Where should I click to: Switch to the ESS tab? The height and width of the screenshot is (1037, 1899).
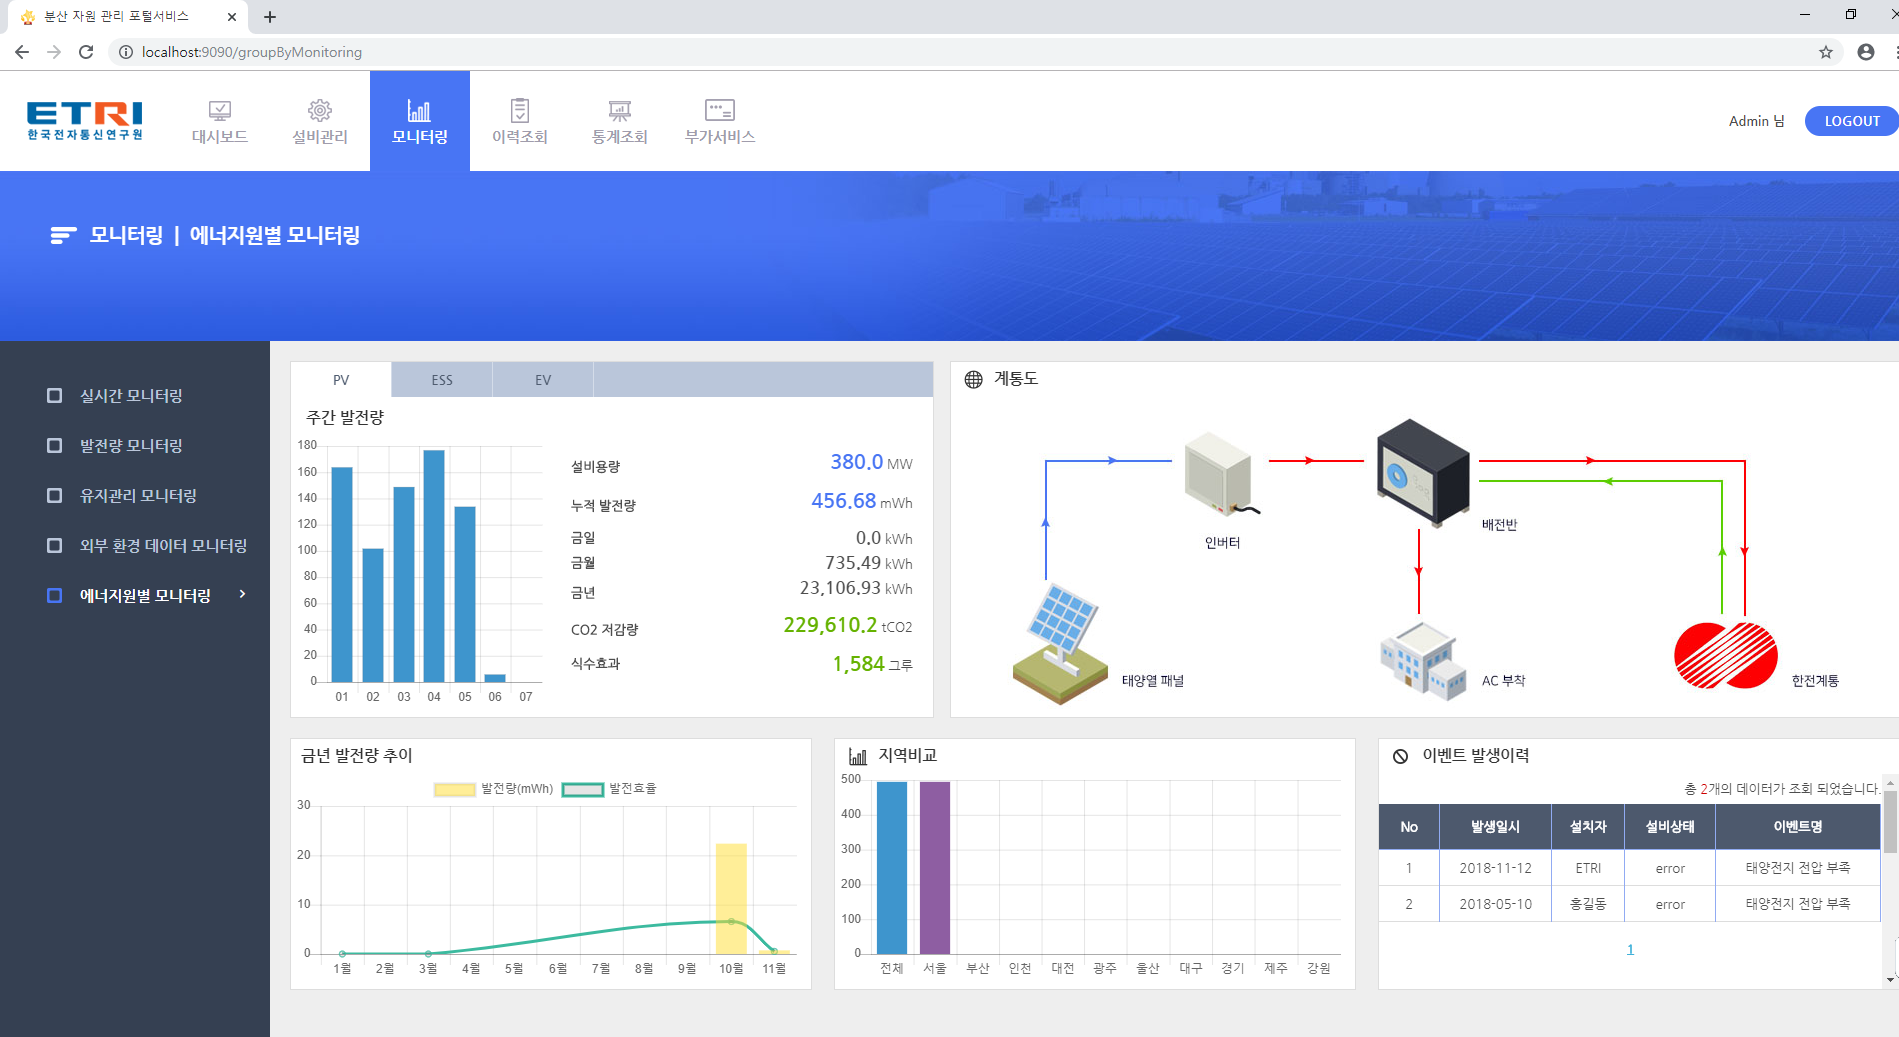(442, 380)
